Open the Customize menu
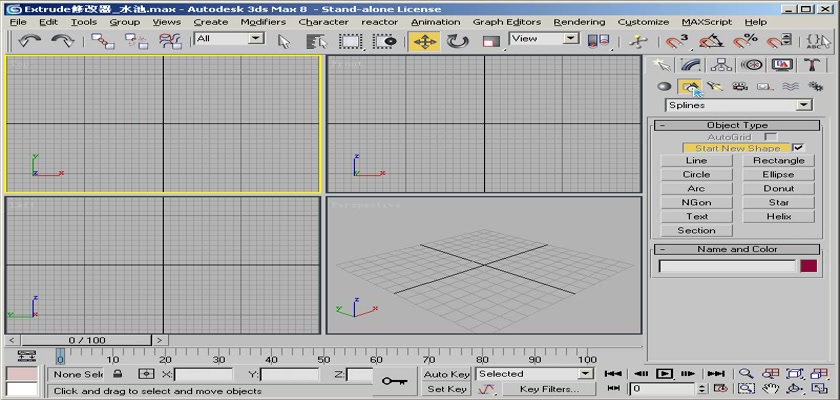The width and height of the screenshot is (840, 400). point(643,22)
